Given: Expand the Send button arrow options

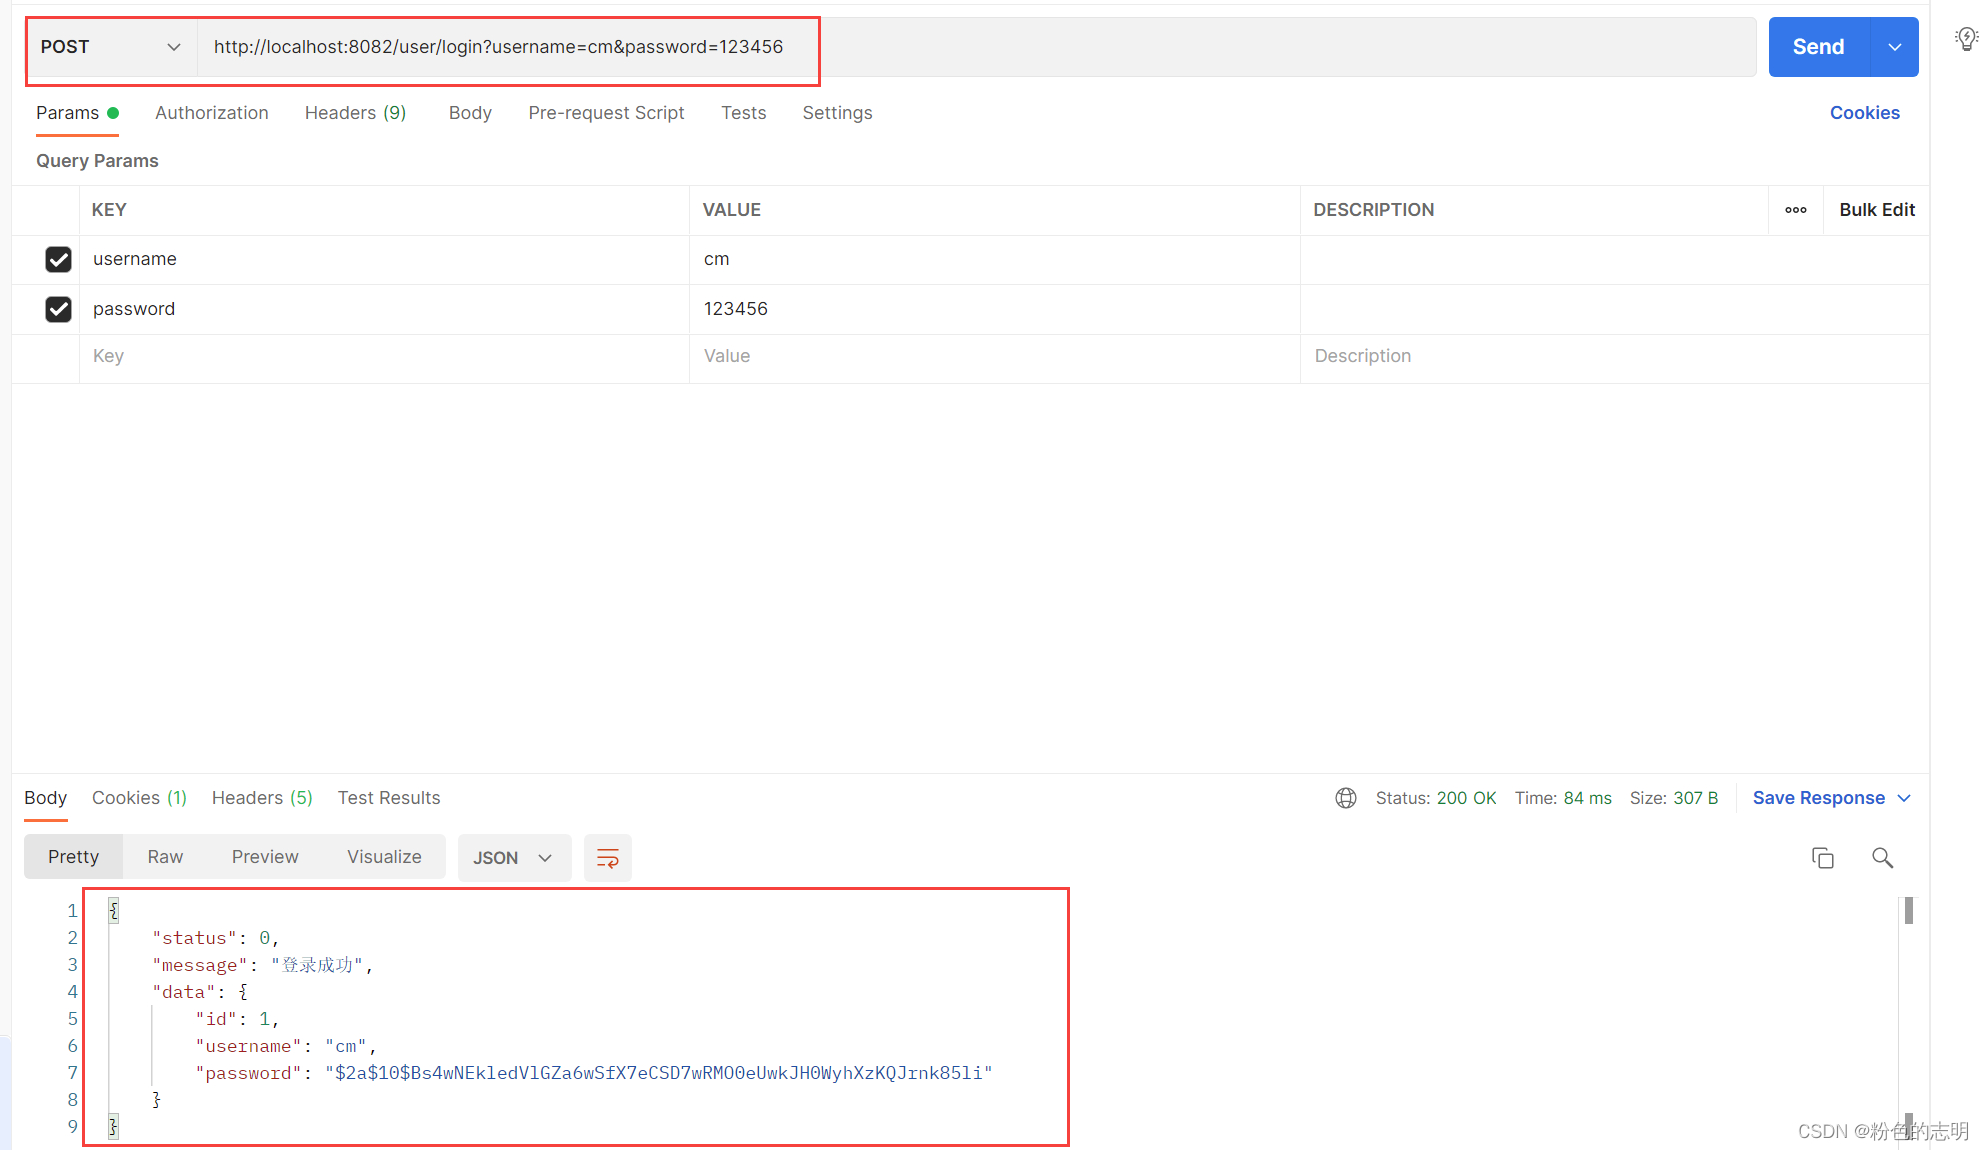Looking at the screenshot, I should [1894, 47].
